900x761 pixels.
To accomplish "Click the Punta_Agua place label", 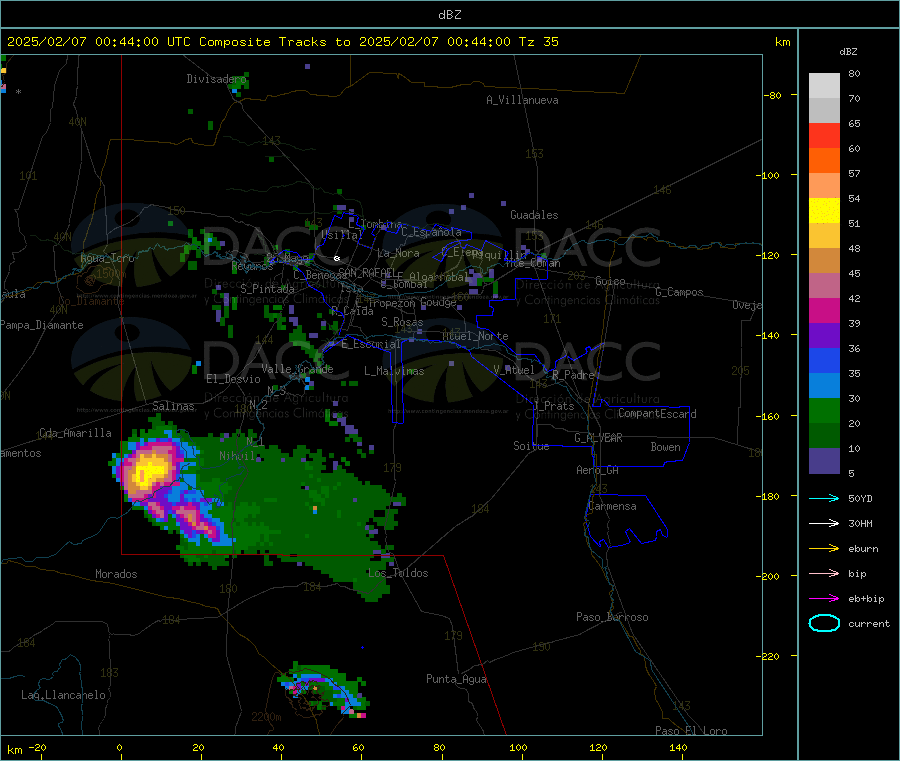I will [456, 680].
